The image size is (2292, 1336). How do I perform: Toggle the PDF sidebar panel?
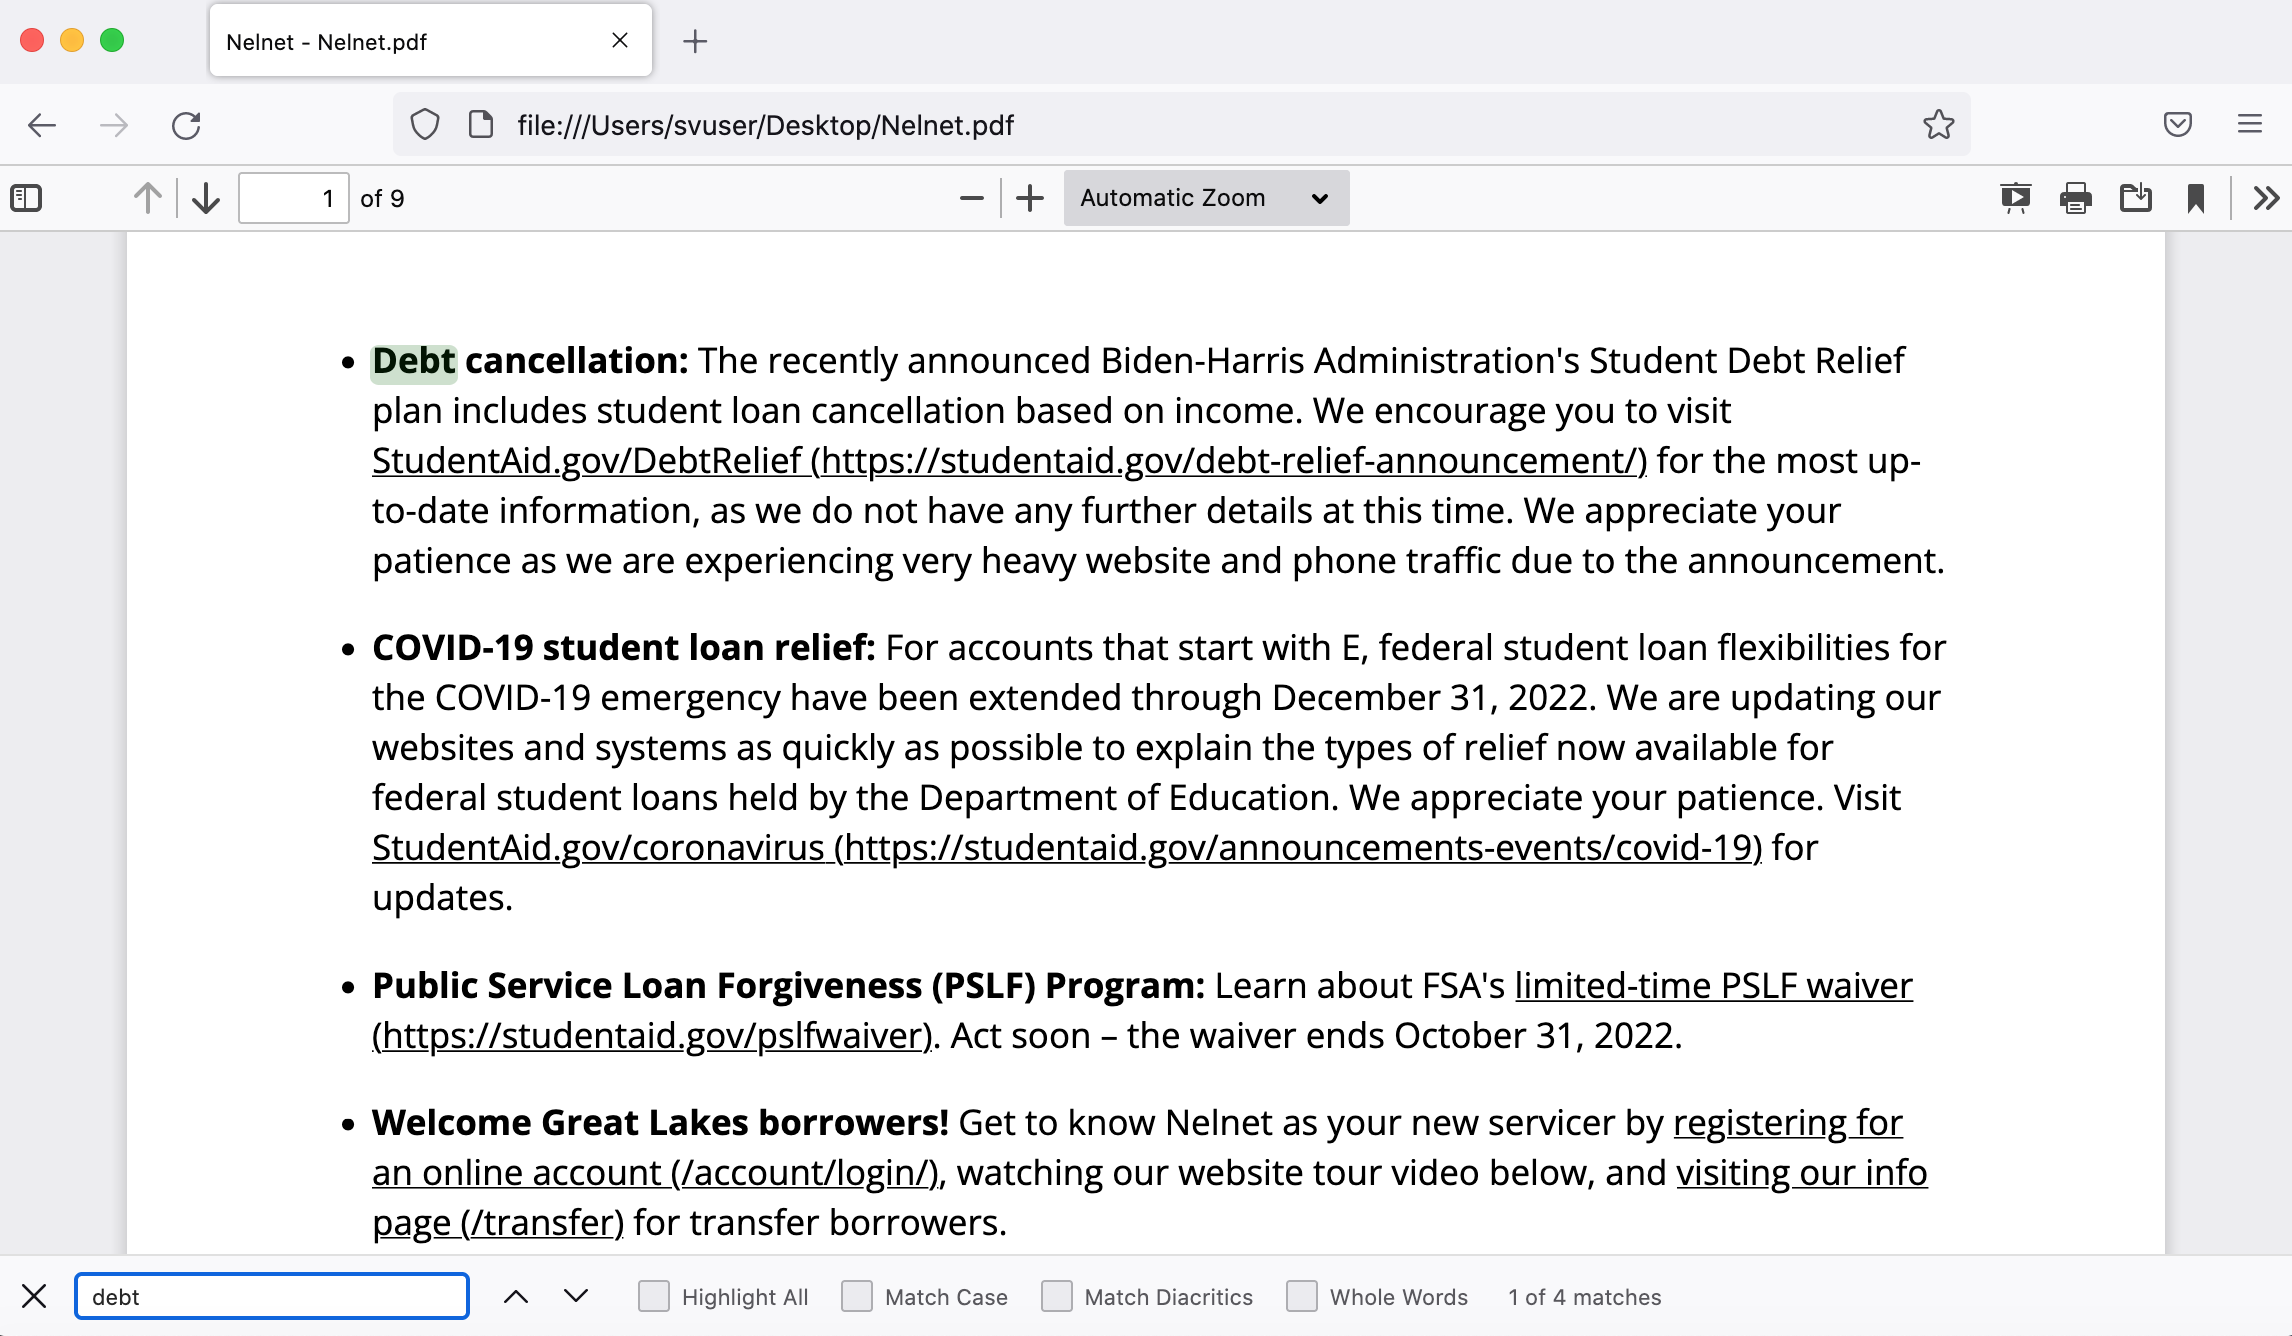(26, 198)
